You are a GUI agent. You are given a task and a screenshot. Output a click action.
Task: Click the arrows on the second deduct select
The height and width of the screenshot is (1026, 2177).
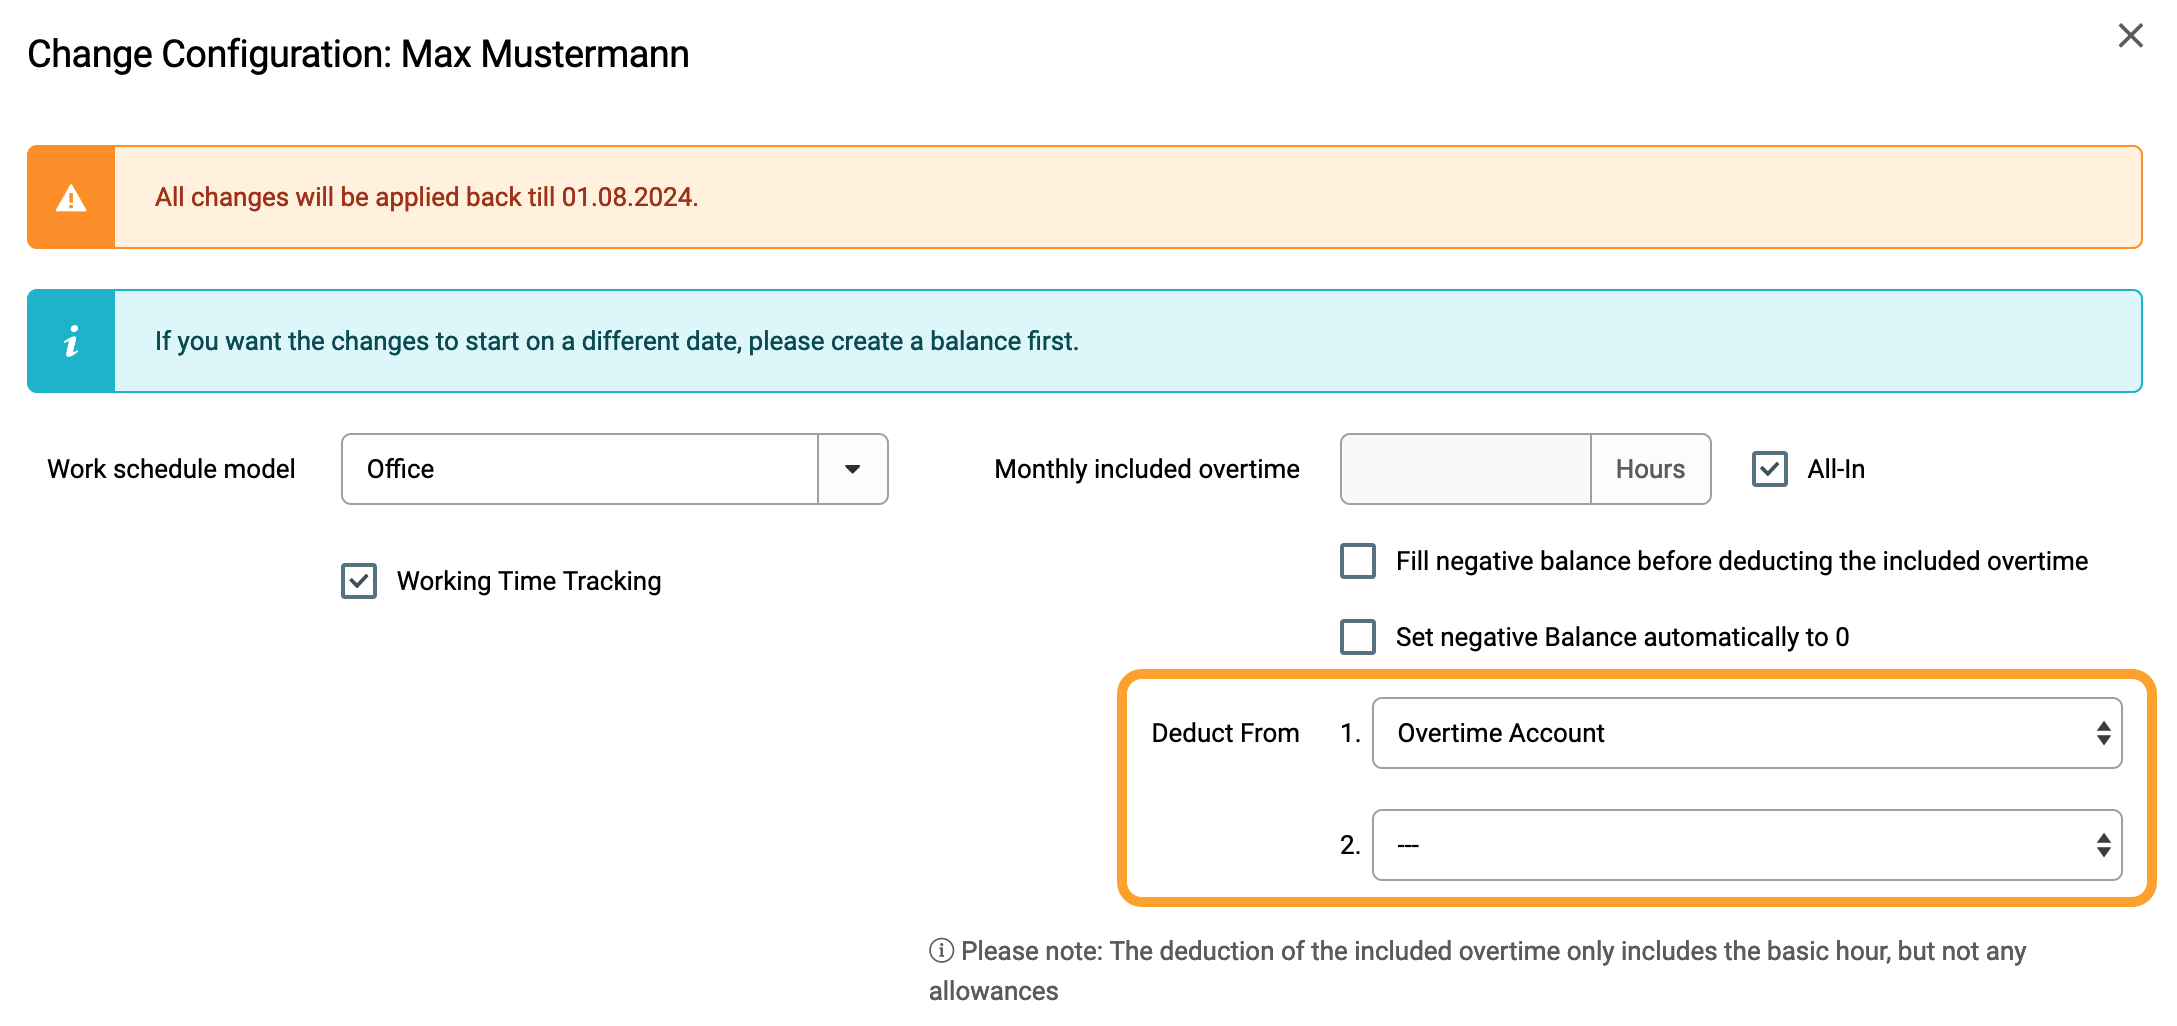click(x=2103, y=845)
